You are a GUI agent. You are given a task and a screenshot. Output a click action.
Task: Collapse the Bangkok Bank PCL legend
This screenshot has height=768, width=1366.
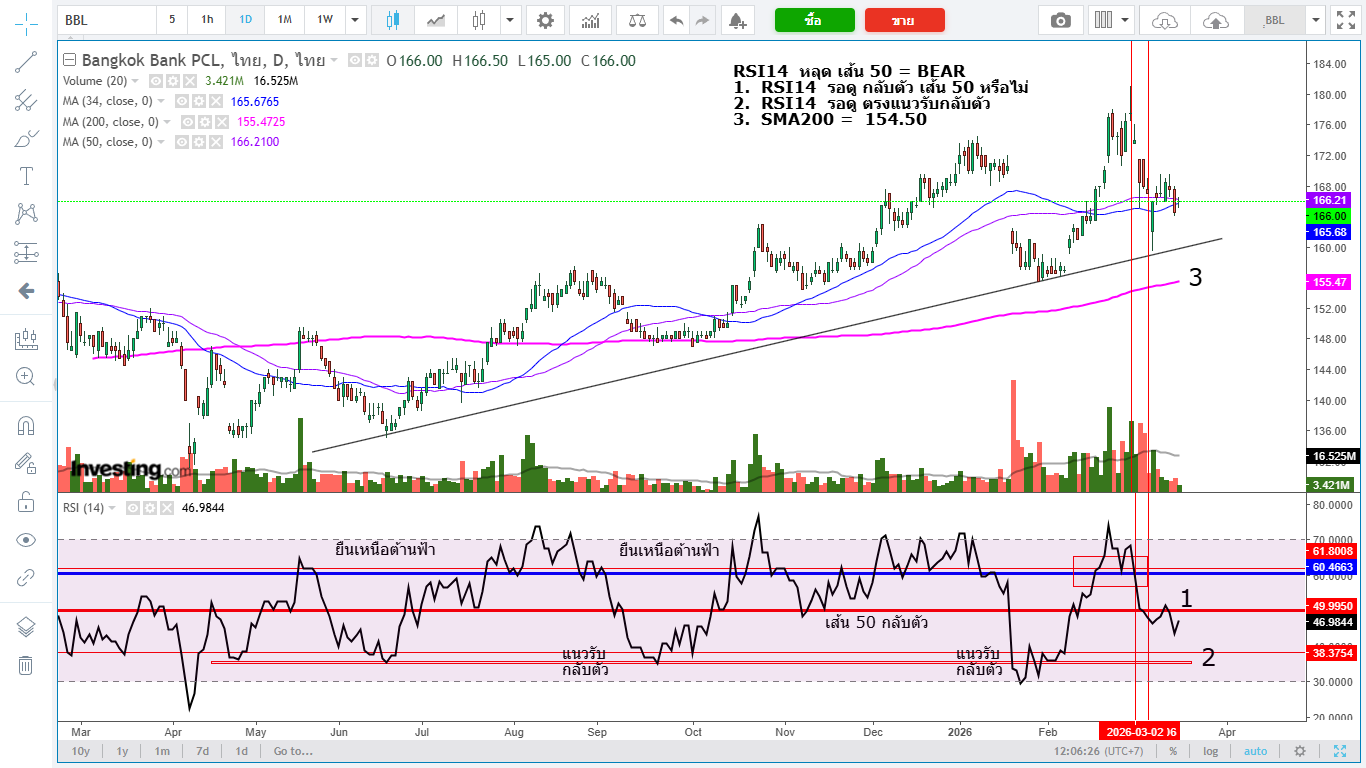click(69, 60)
